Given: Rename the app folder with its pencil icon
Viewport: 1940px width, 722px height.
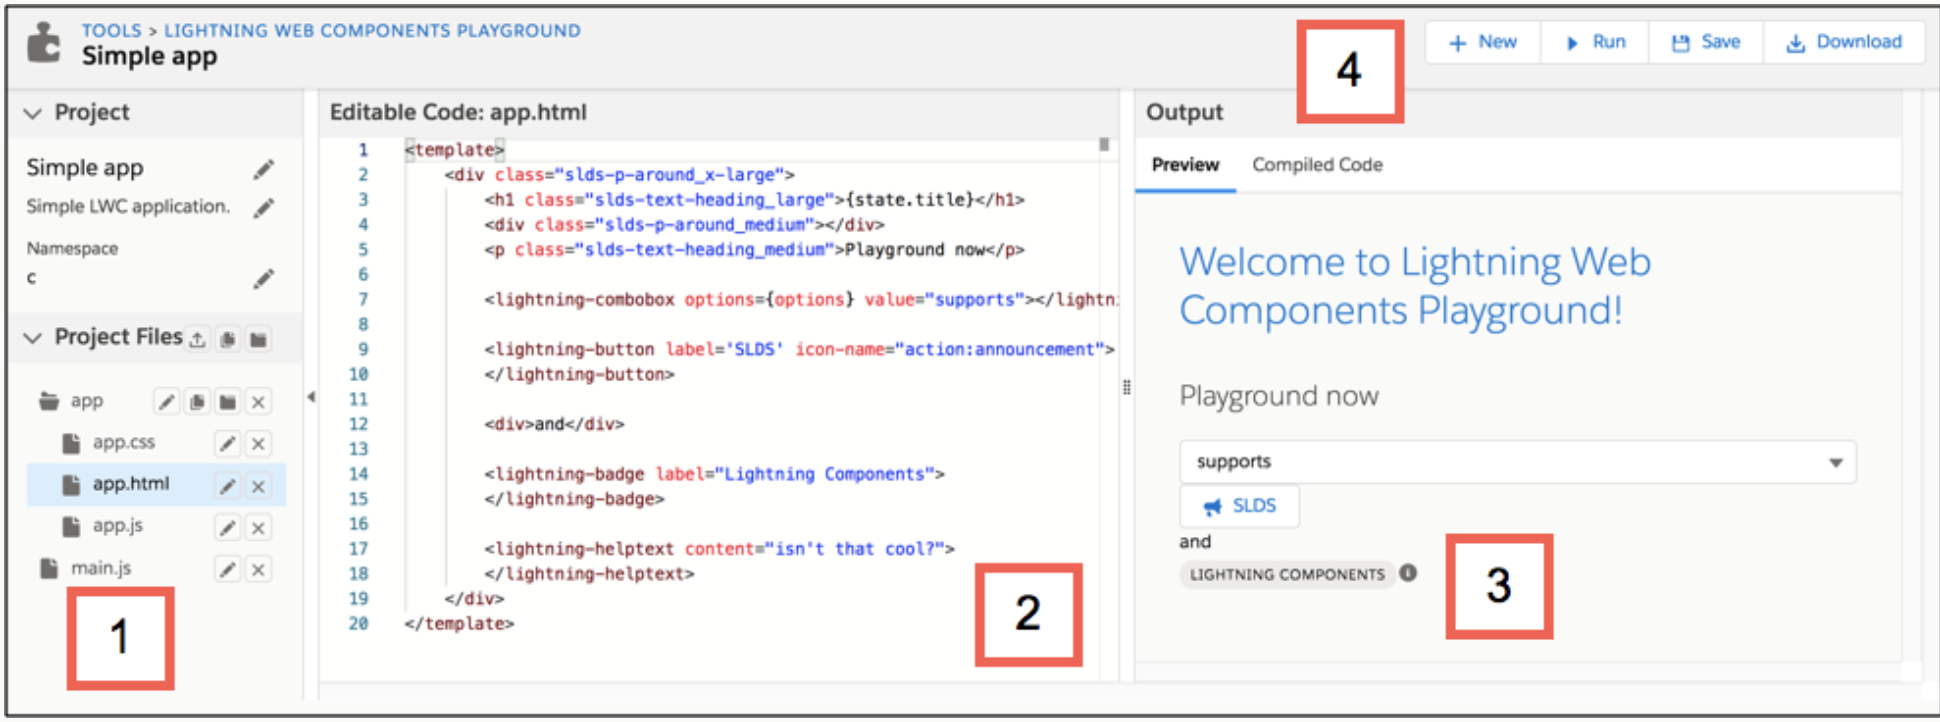Looking at the screenshot, I should [x=167, y=402].
